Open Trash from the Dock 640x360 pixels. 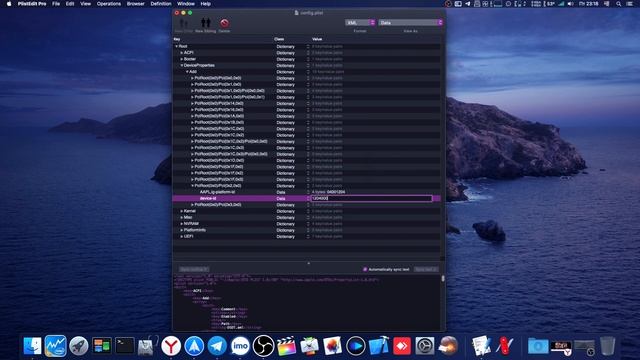(x=607, y=346)
